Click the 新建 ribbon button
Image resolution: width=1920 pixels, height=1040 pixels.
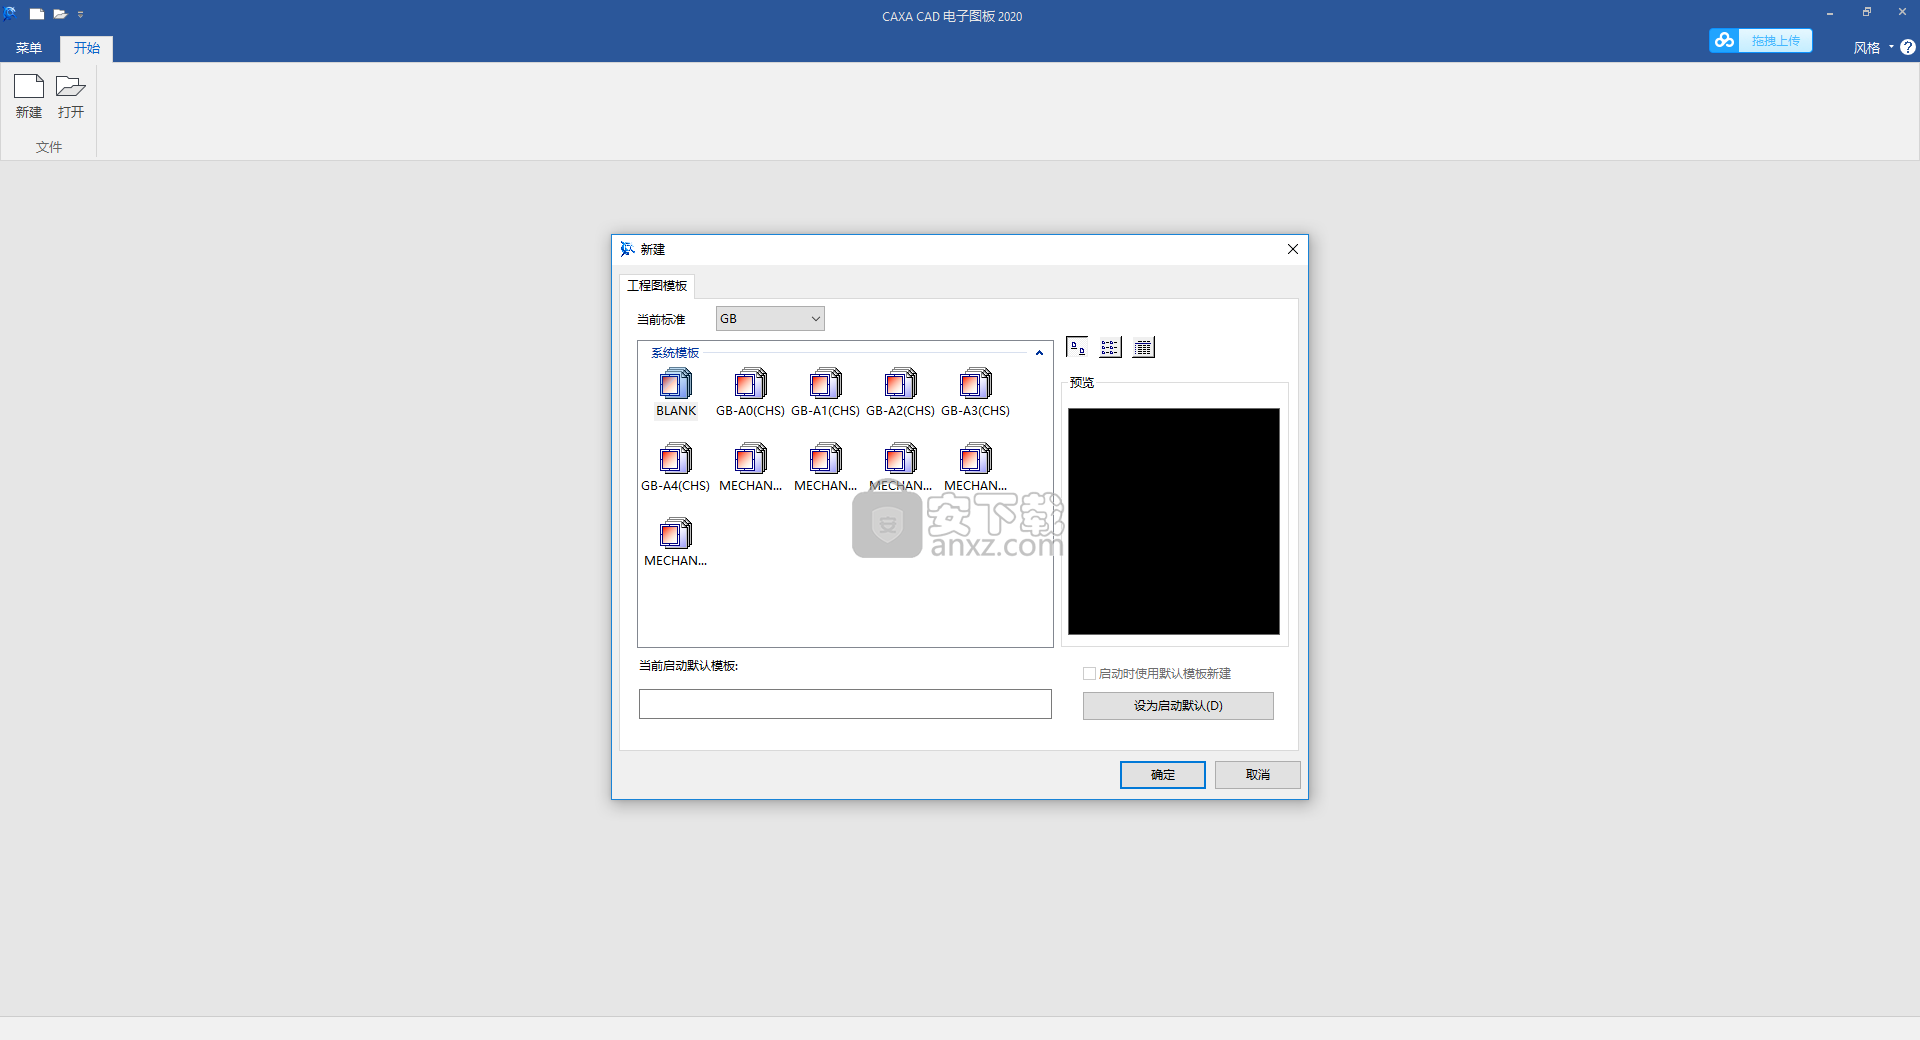[x=29, y=96]
